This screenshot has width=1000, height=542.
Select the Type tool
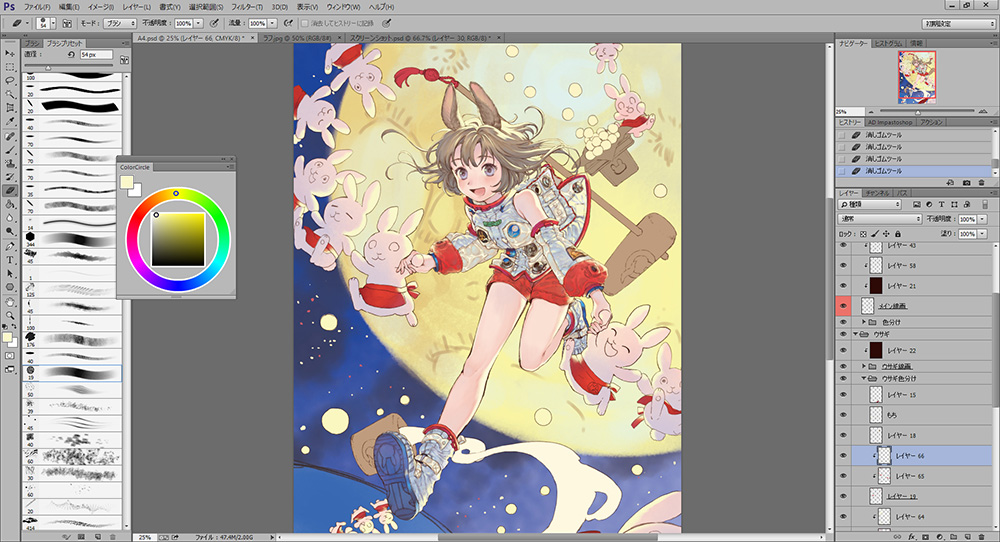coord(10,260)
